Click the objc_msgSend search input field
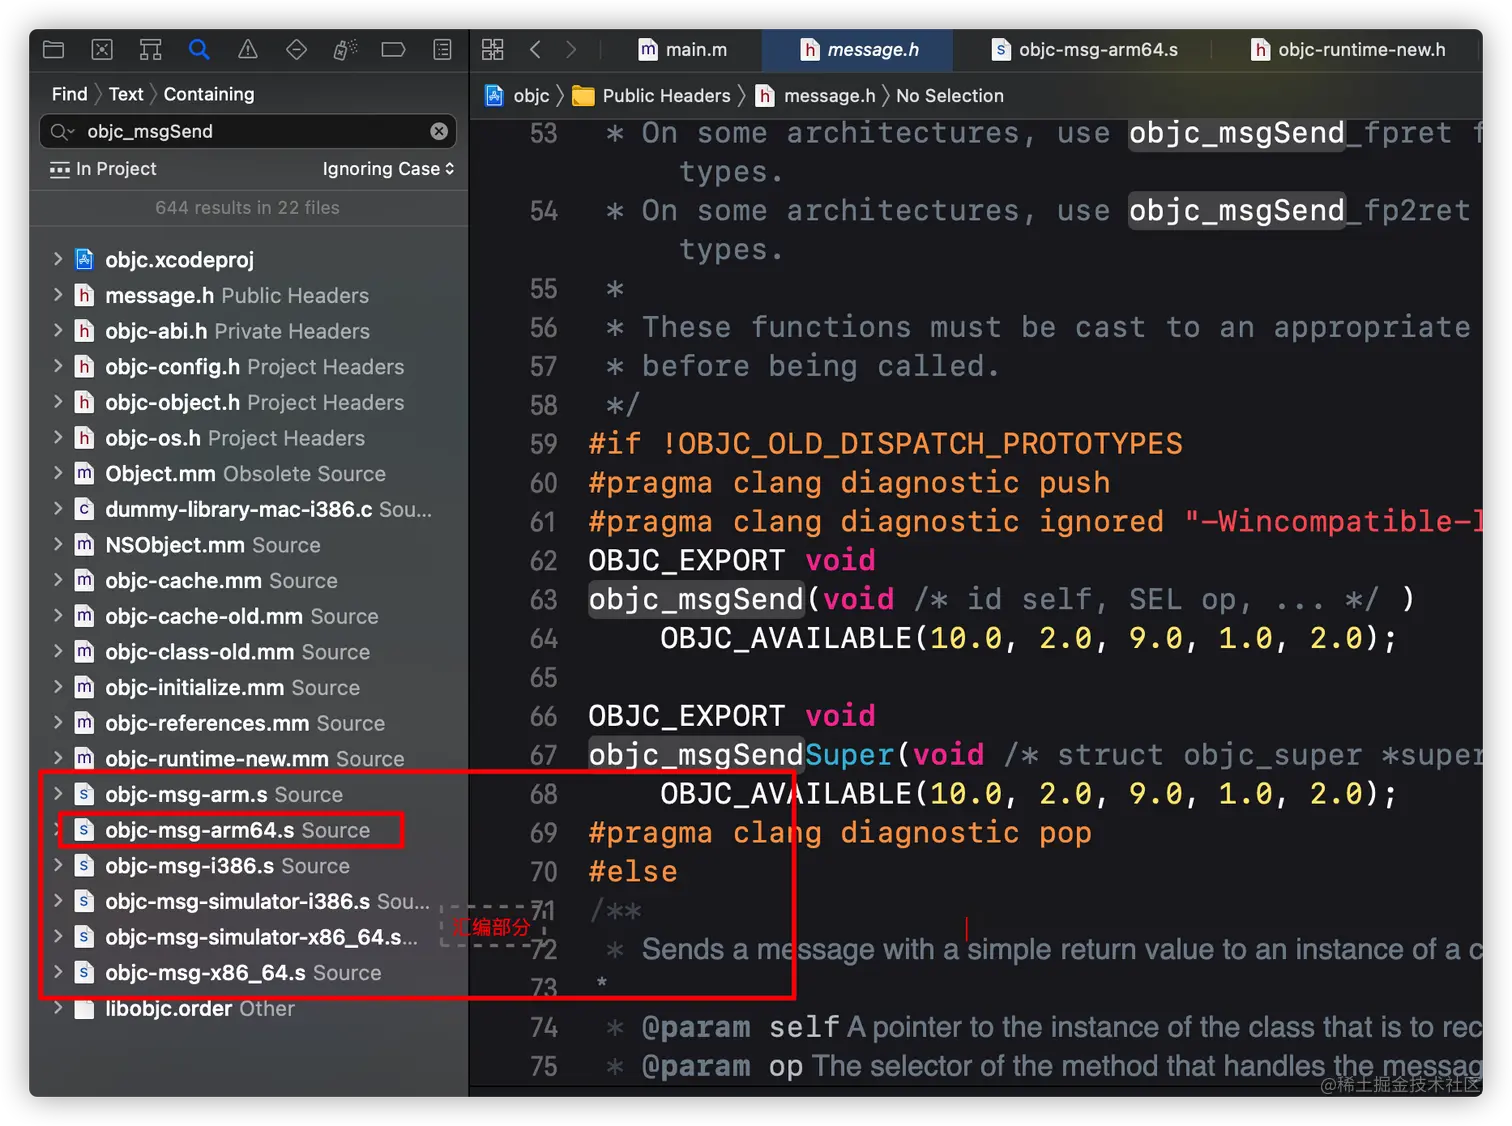 (250, 131)
